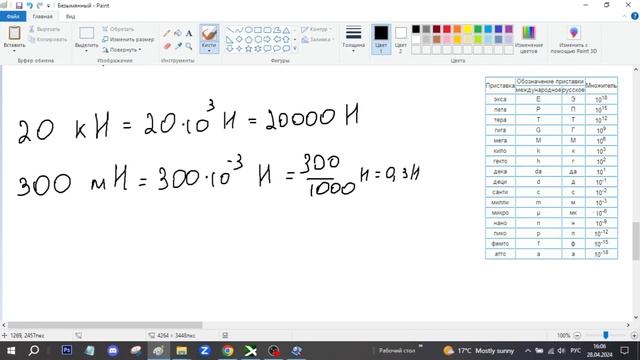Open Paste (Вставить) dropdown arrow
This screenshot has height=360, width=640.
[x=14, y=51]
